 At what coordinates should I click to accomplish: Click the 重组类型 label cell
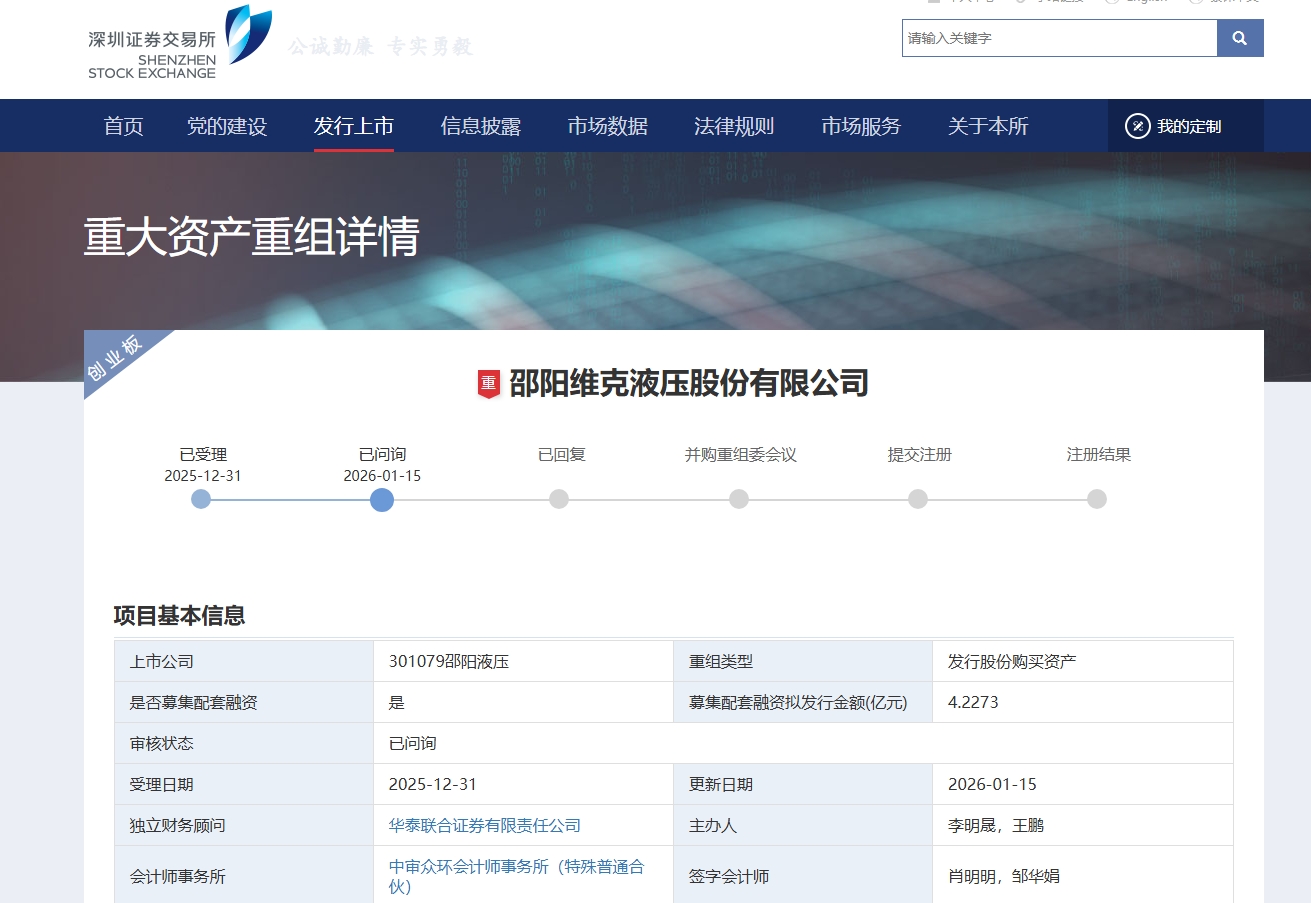(x=803, y=661)
